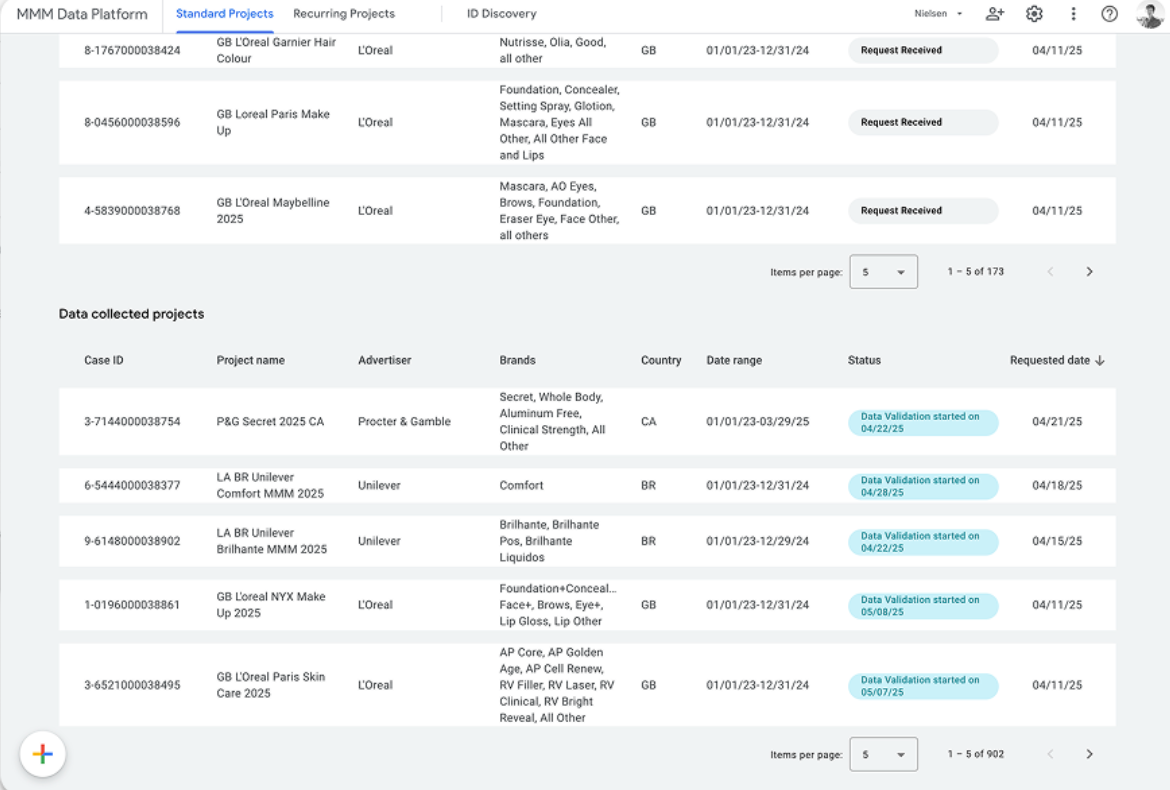Screen dimensions: 1170x790
Task: Click Request Received status for Loreal Paris Make Up
Action: point(923,122)
